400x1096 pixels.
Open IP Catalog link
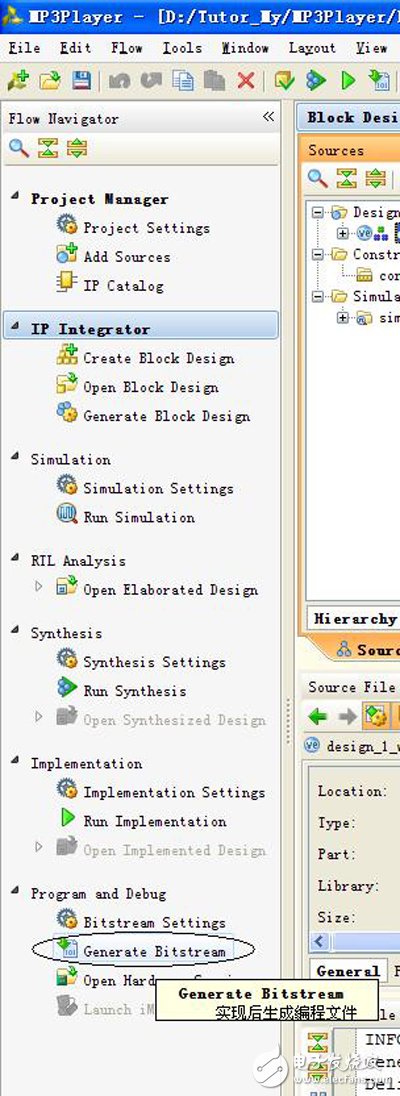123,286
